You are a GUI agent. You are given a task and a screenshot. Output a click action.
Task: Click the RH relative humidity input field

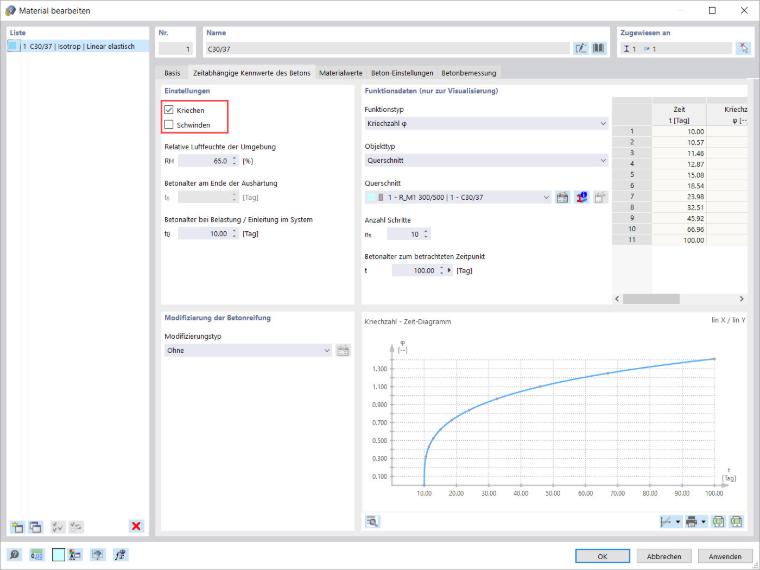[208, 161]
